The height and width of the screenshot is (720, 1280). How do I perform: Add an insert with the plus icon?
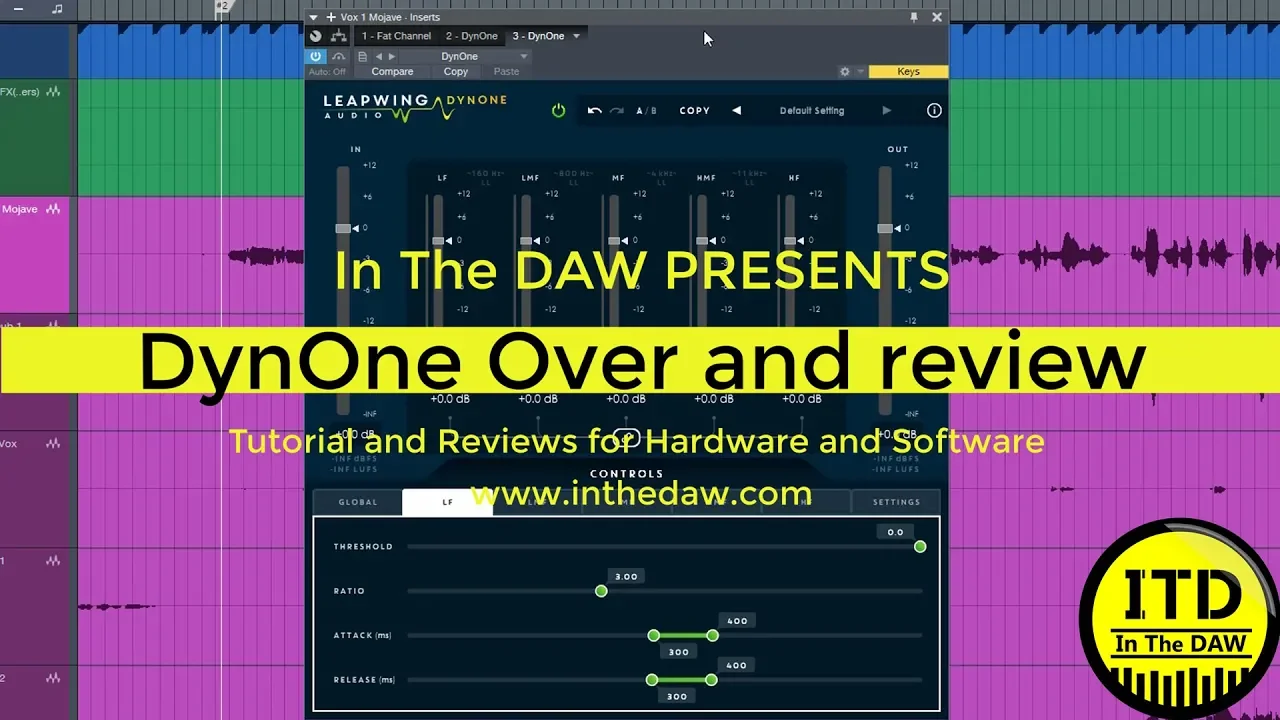330,17
